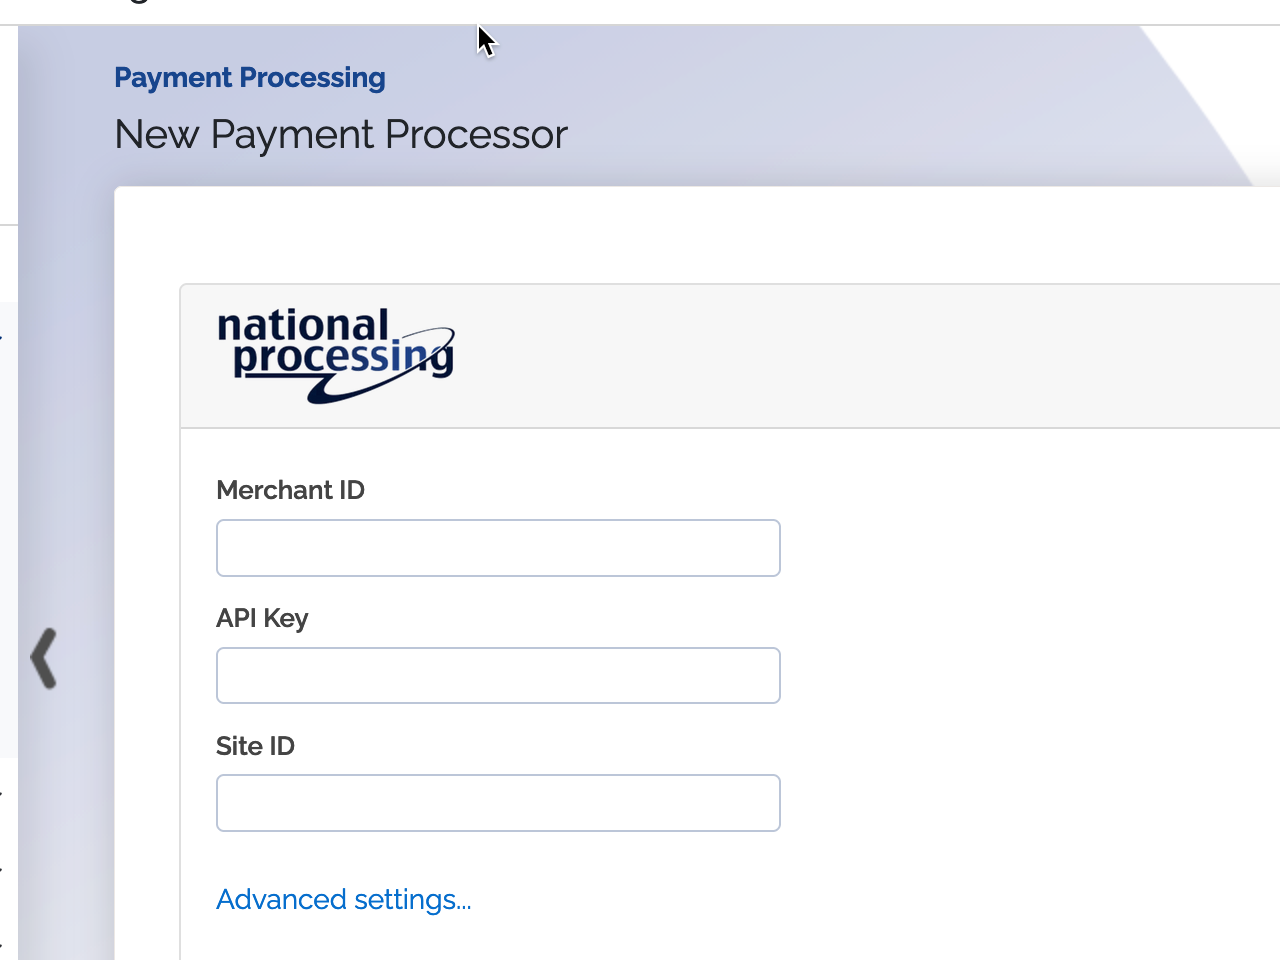Image resolution: width=1280 pixels, height=960 pixels.
Task: Click the word processing in the logo
Action: tap(343, 358)
